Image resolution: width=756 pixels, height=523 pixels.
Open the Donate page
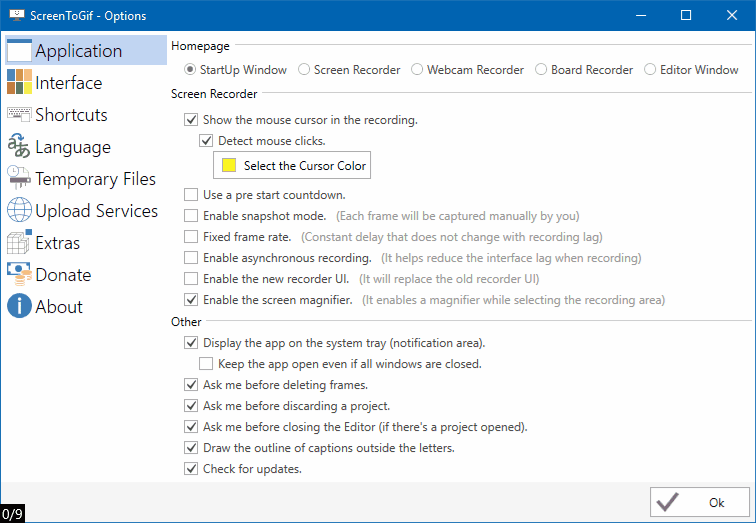tap(86, 275)
